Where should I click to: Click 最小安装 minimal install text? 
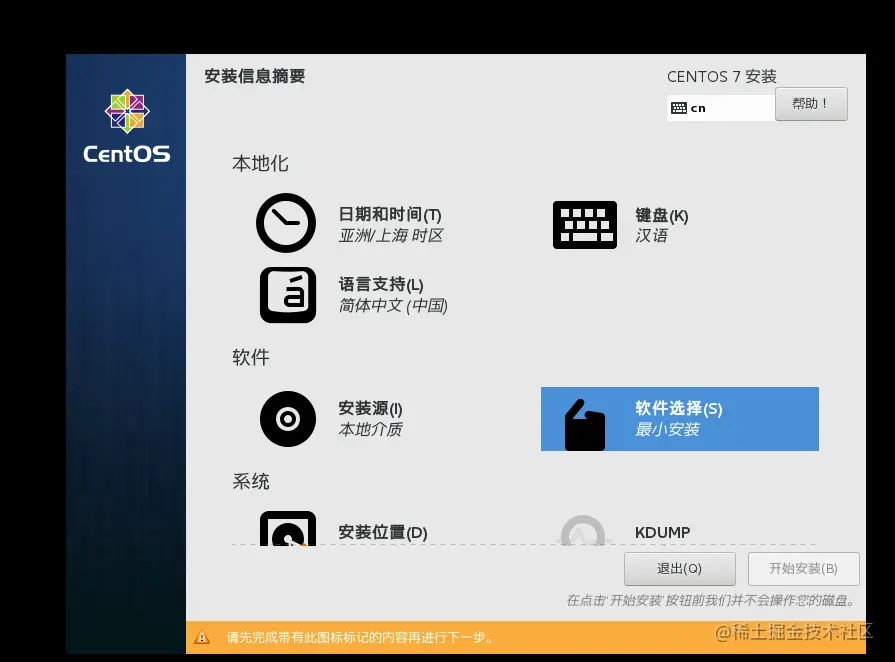(x=667, y=429)
